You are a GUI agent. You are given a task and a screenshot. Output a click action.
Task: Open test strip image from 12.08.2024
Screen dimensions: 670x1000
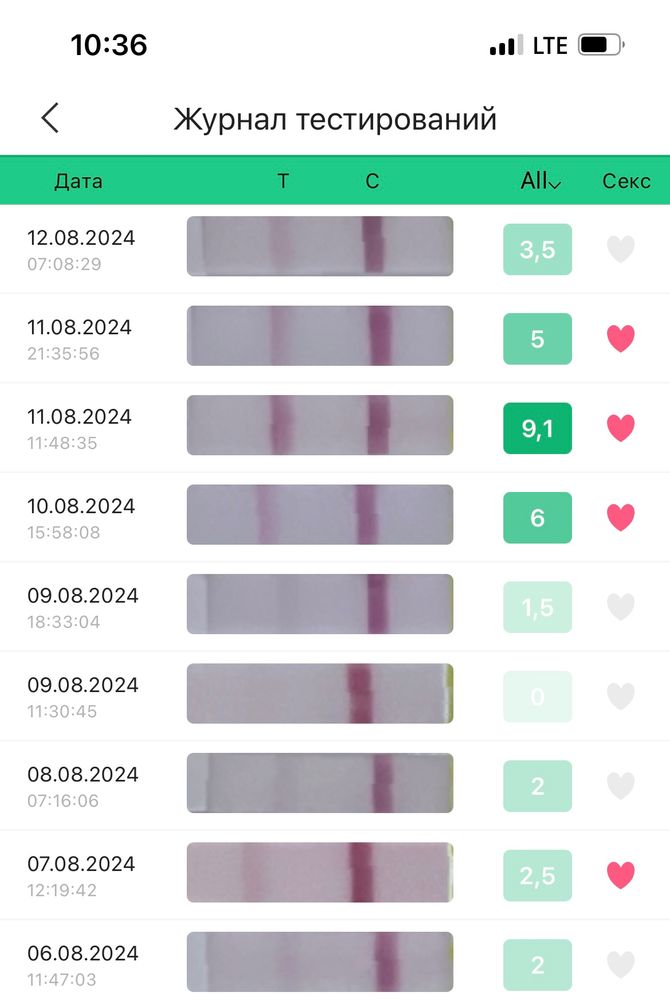tap(320, 247)
